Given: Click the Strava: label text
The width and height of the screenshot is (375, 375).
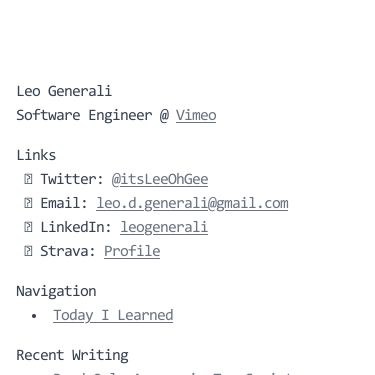Looking at the screenshot, I should (68, 251).
